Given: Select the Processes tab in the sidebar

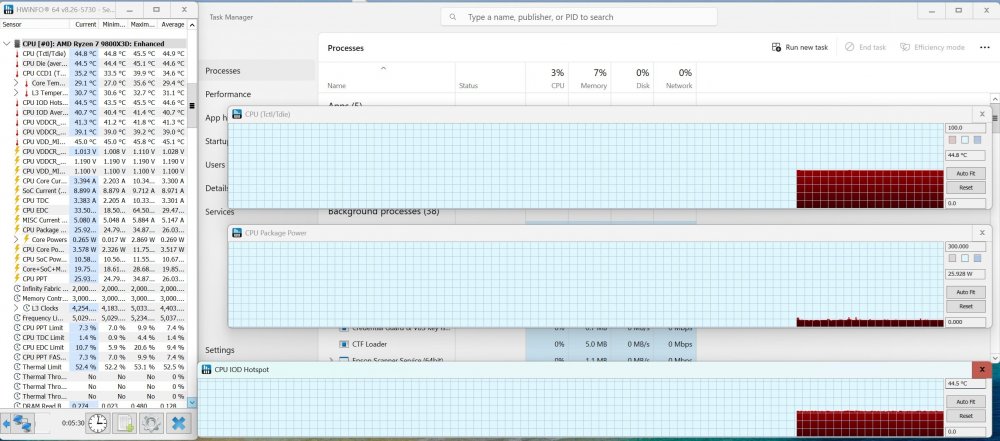Looking at the screenshot, I should pyautogui.click(x=222, y=71).
